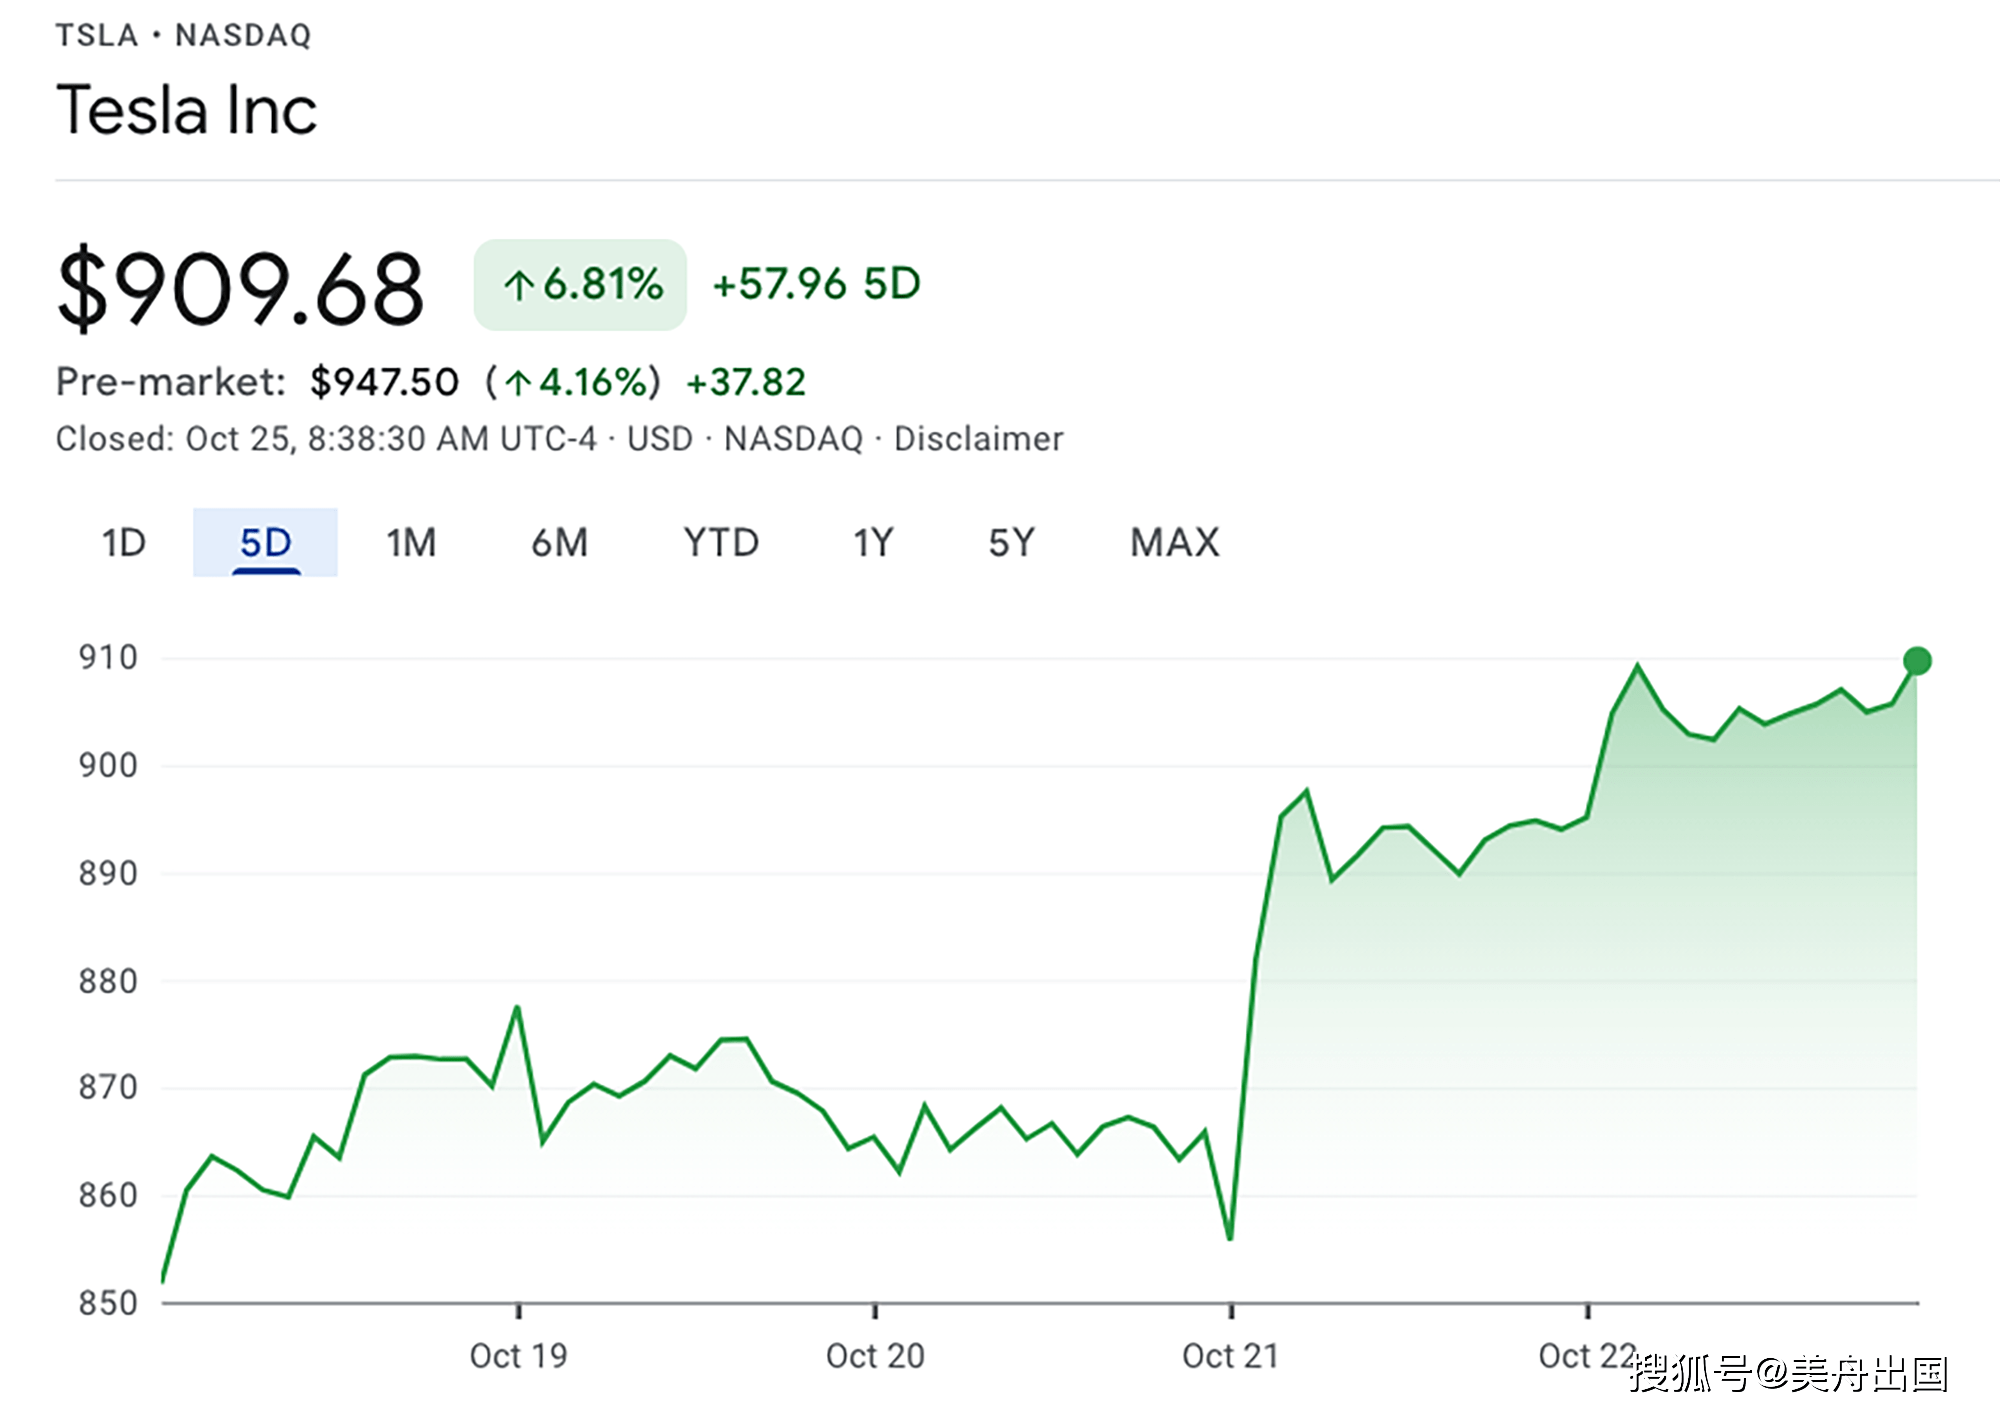Click the Tesla Inc title
Image resolution: width=2000 pixels, height=1416 pixels.
pos(187,110)
